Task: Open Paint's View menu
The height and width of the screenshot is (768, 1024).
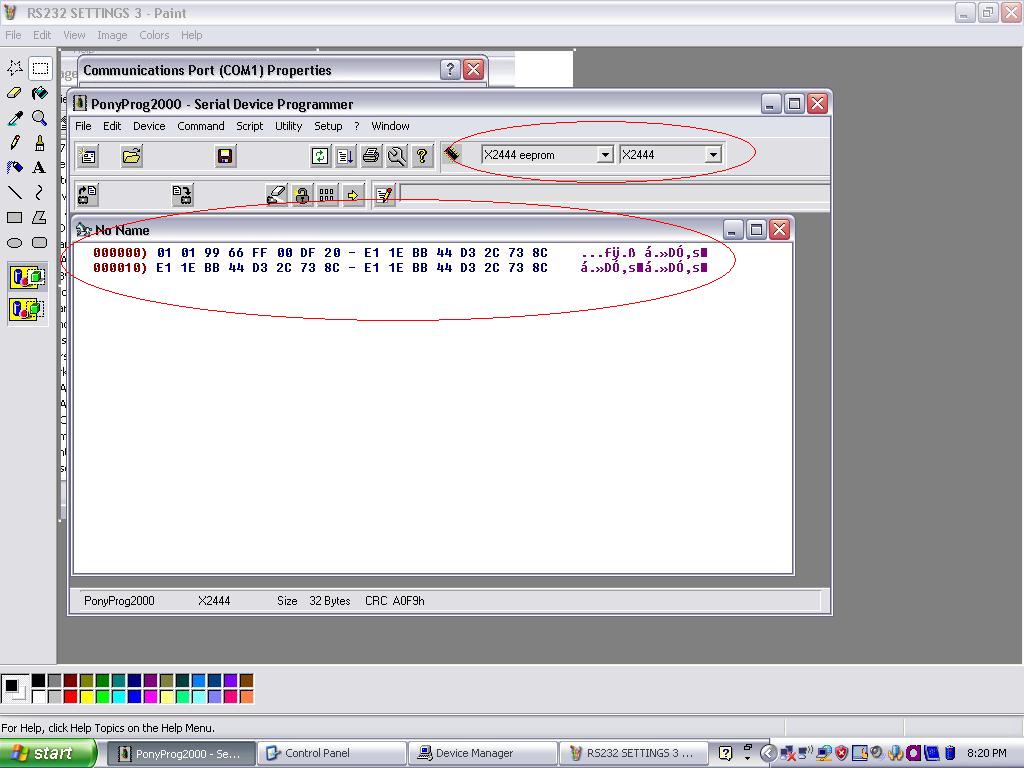Action: (x=74, y=35)
